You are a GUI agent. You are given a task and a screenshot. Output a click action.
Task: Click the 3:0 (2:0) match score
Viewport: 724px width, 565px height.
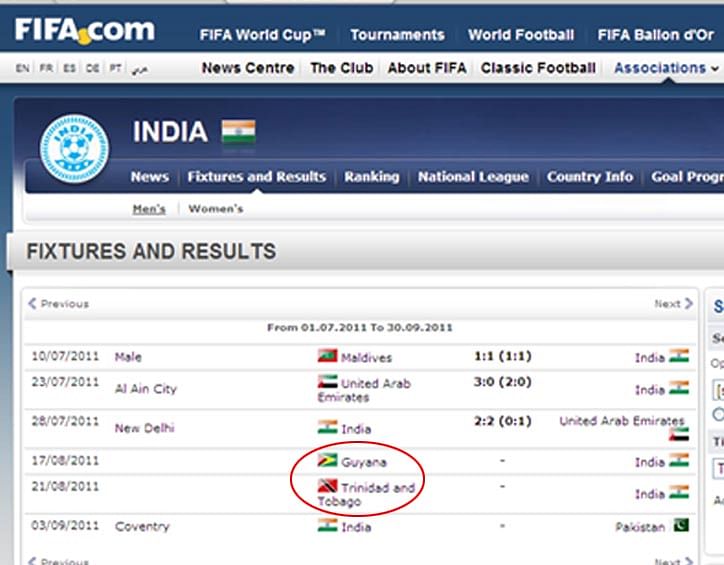502,381
